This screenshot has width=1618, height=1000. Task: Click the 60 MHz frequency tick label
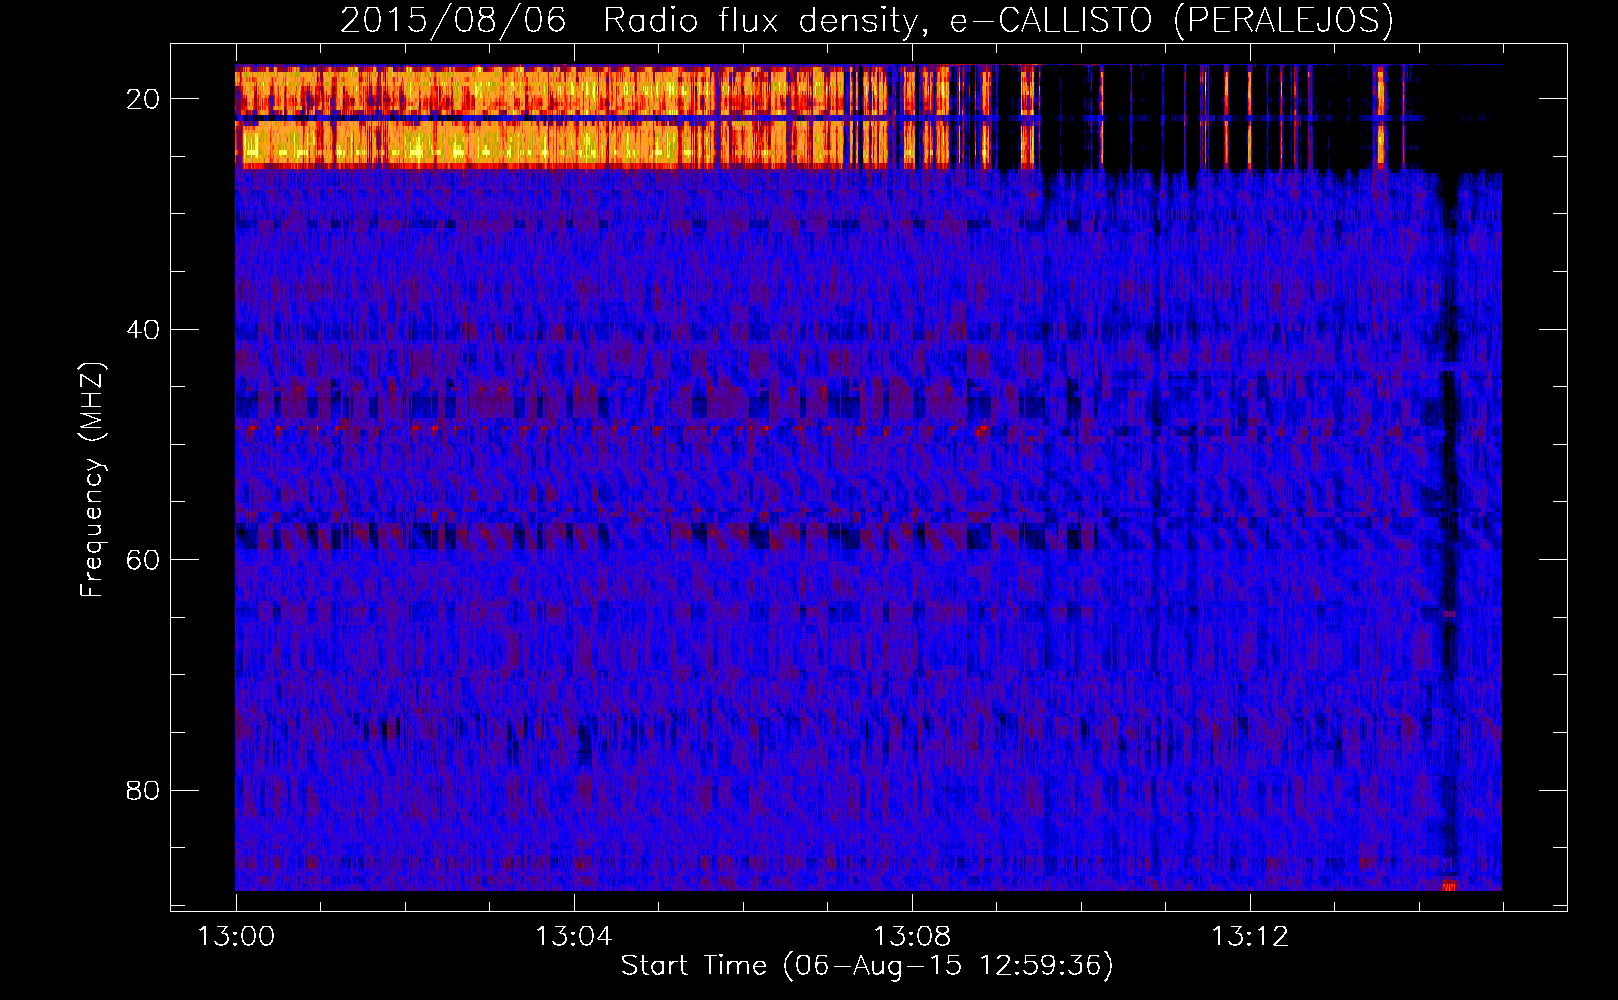(x=144, y=560)
